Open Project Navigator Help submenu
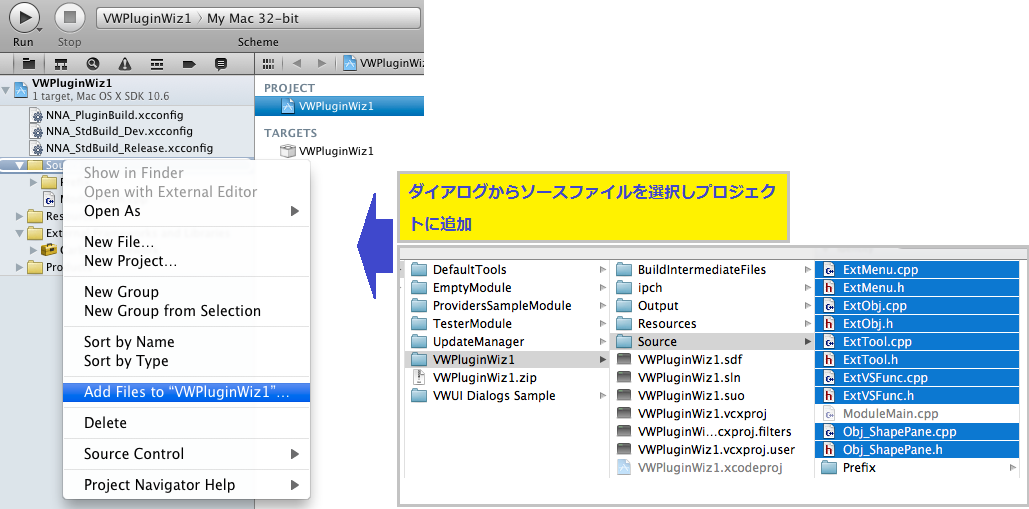The width and height of the screenshot is (1029, 509). click(x=186, y=485)
